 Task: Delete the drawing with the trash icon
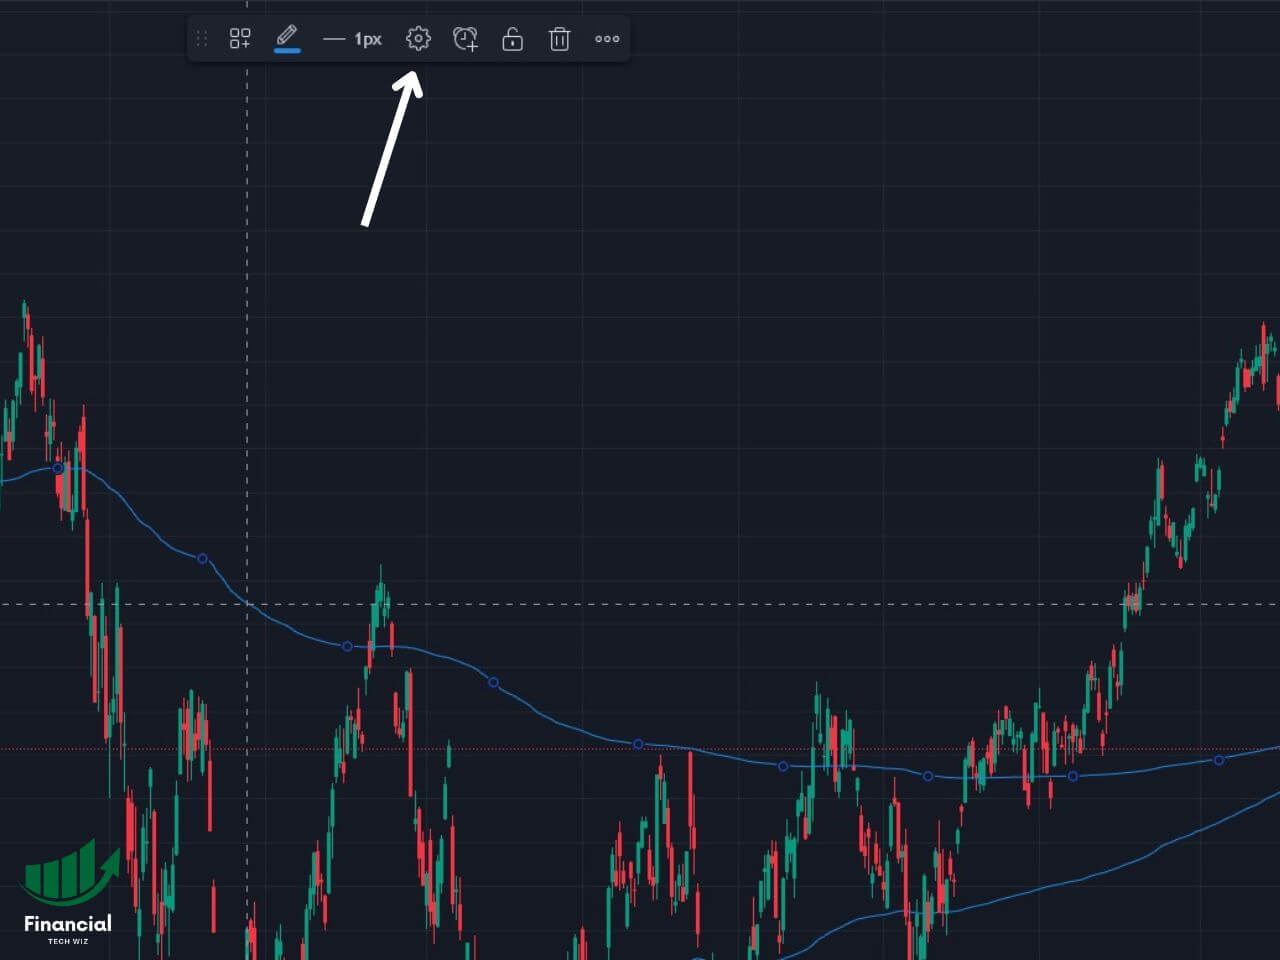[x=559, y=39]
